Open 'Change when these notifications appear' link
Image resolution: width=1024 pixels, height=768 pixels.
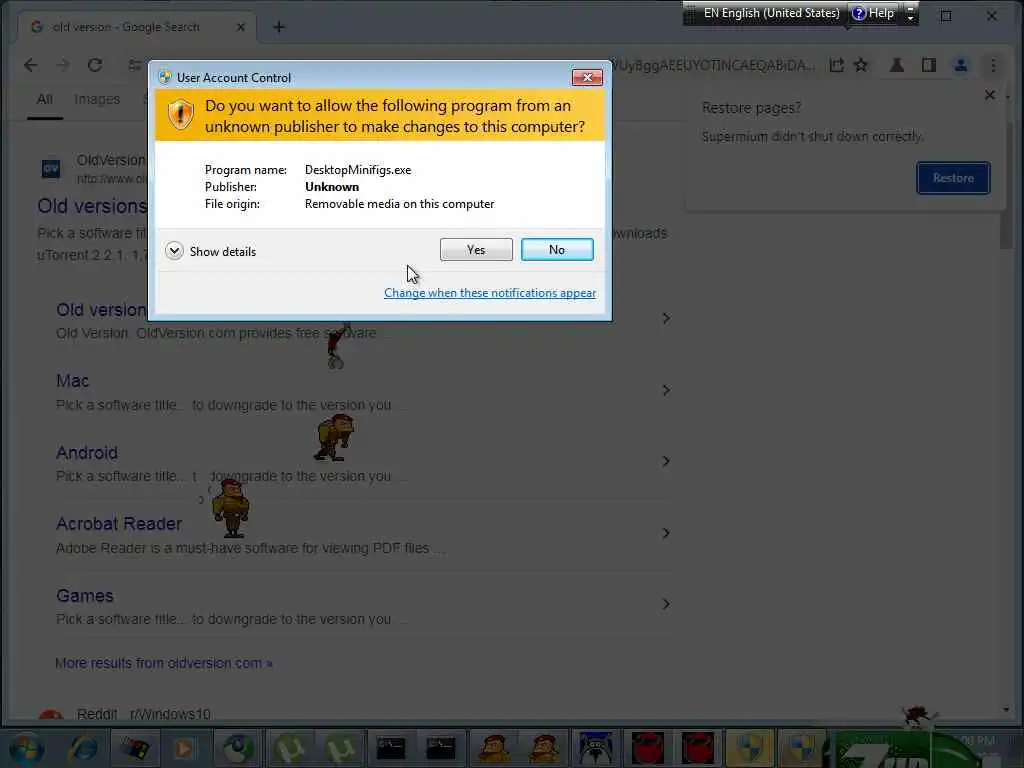point(490,293)
